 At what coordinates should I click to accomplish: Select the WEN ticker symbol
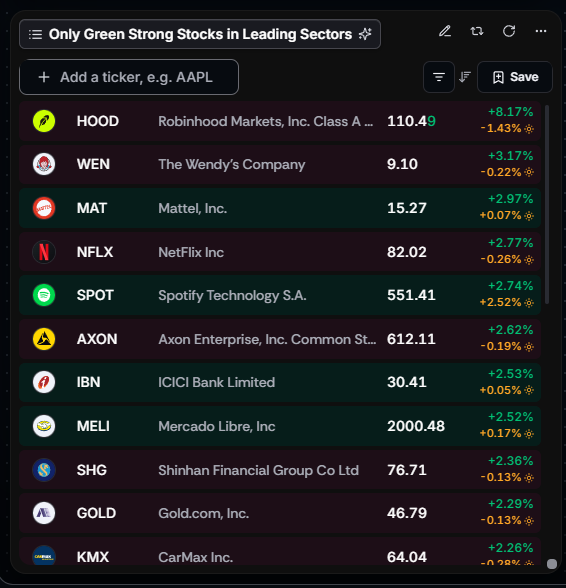[x=93, y=164]
